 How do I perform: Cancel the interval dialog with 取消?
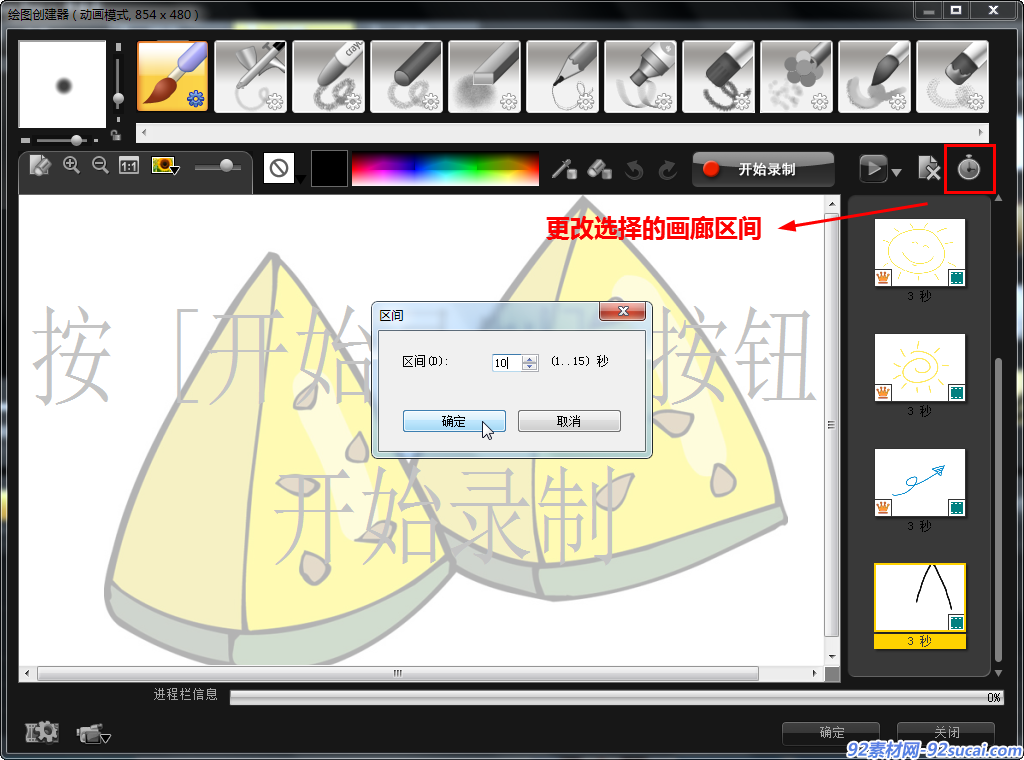click(x=569, y=421)
